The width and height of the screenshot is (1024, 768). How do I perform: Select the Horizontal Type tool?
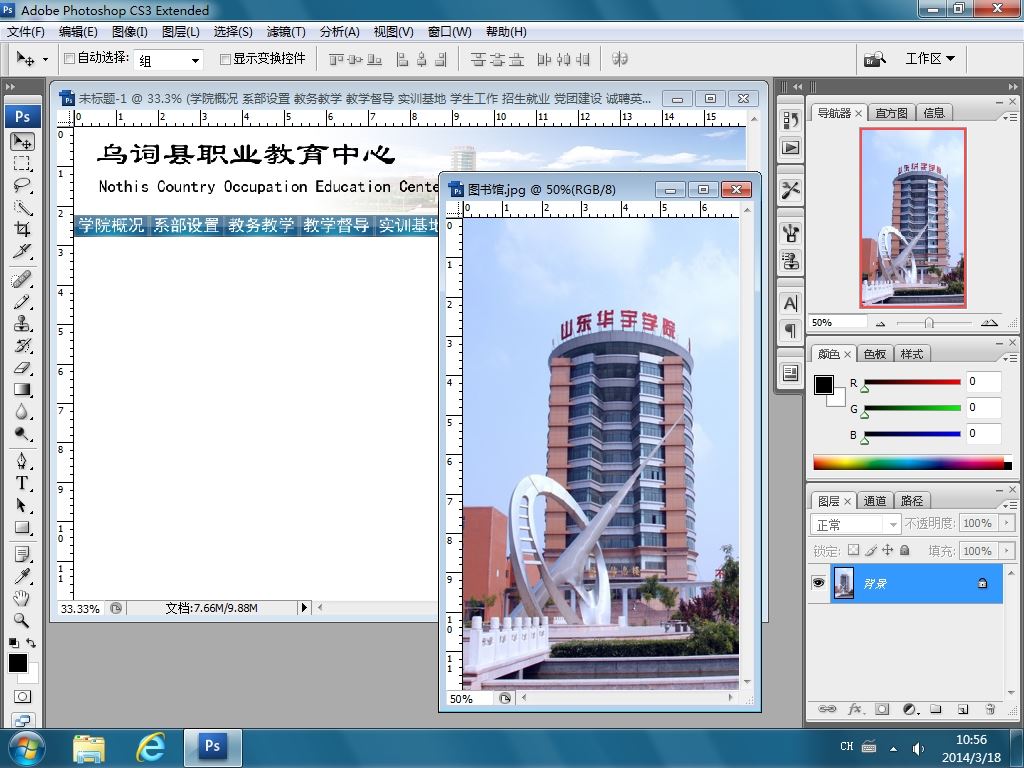pyautogui.click(x=22, y=484)
